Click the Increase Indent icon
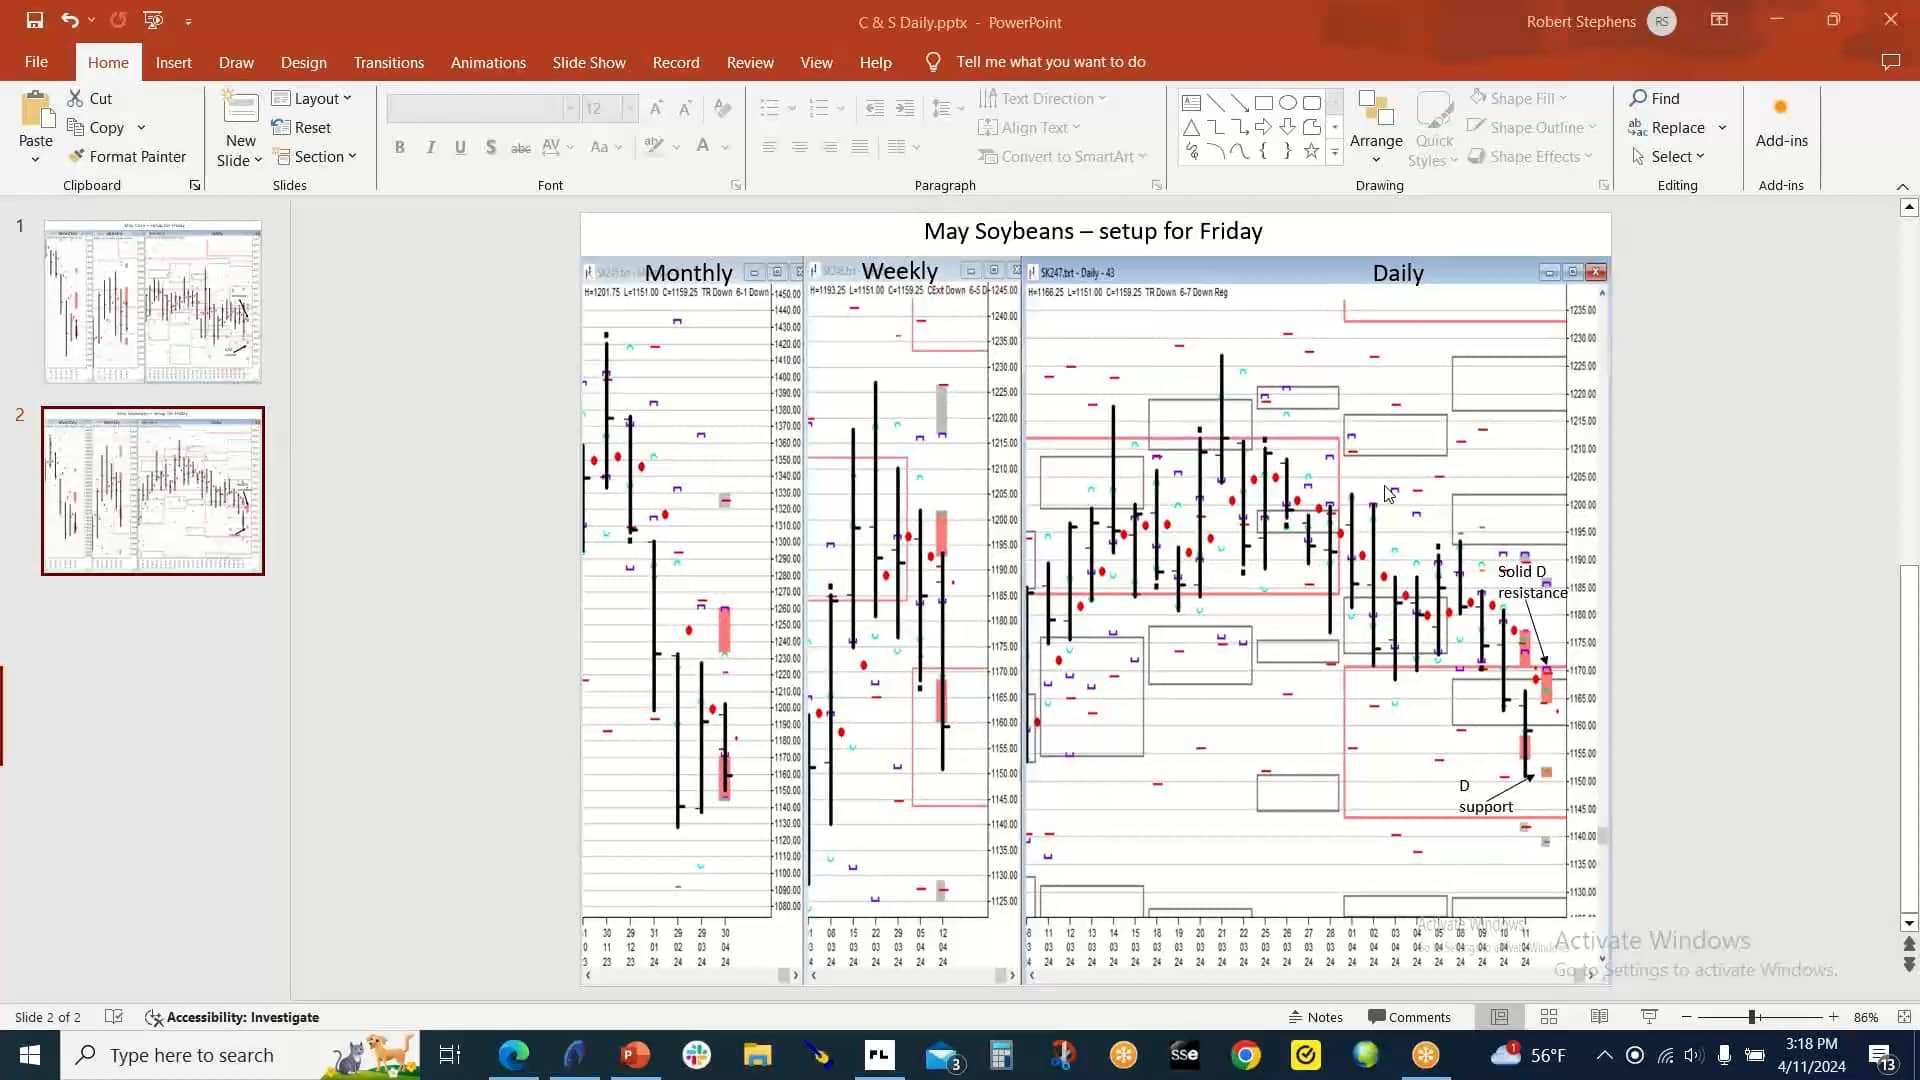This screenshot has width=1920, height=1080. (906, 107)
